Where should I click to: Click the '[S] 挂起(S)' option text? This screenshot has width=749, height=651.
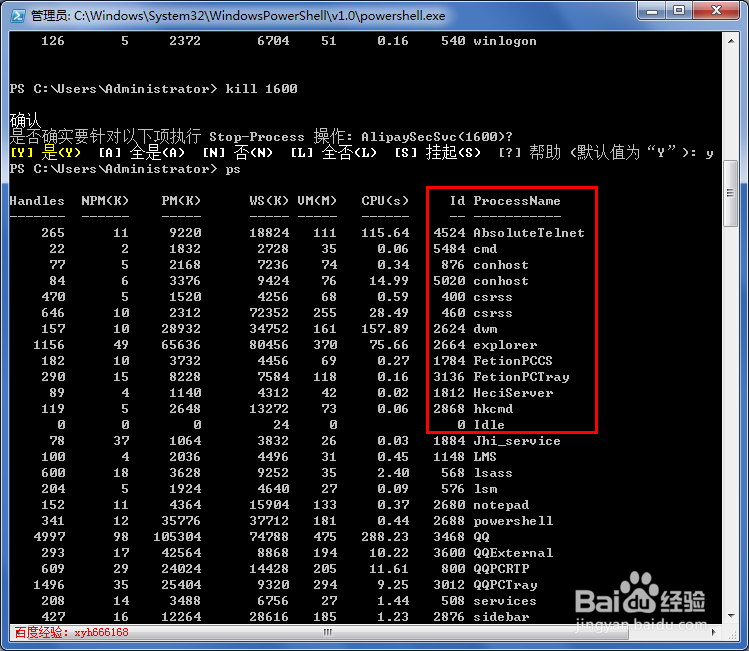coord(438,153)
